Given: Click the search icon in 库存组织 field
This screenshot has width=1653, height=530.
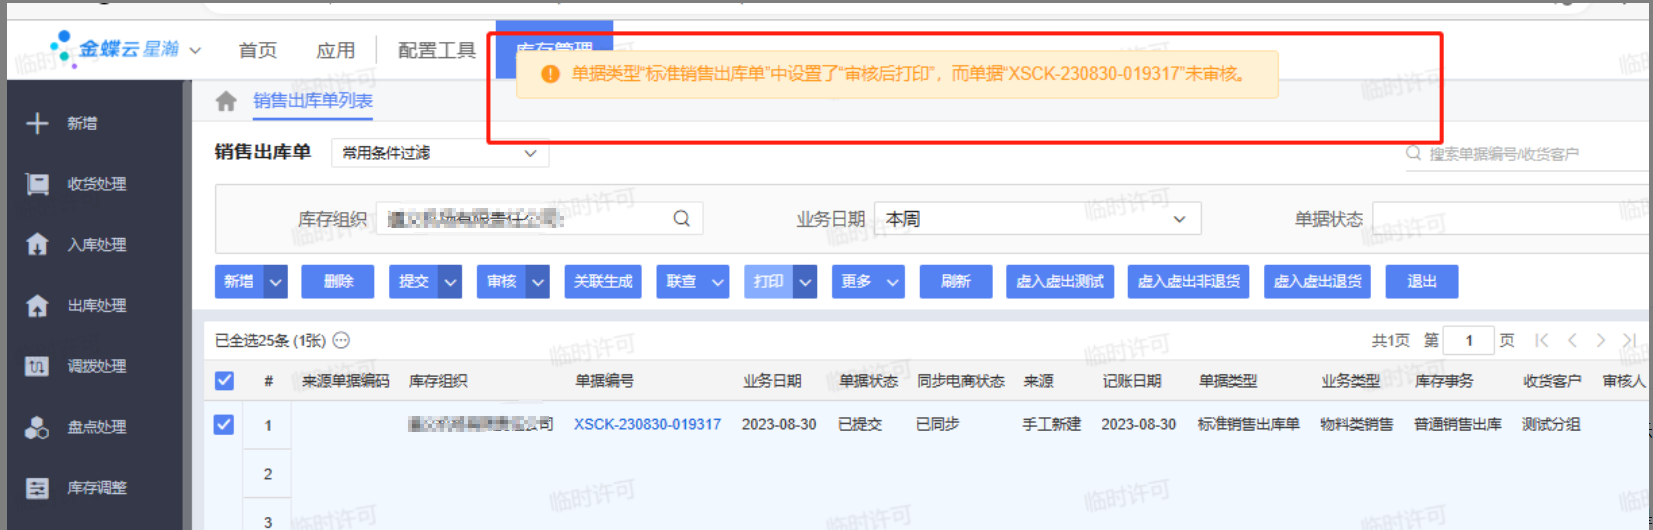Looking at the screenshot, I should click(x=681, y=219).
